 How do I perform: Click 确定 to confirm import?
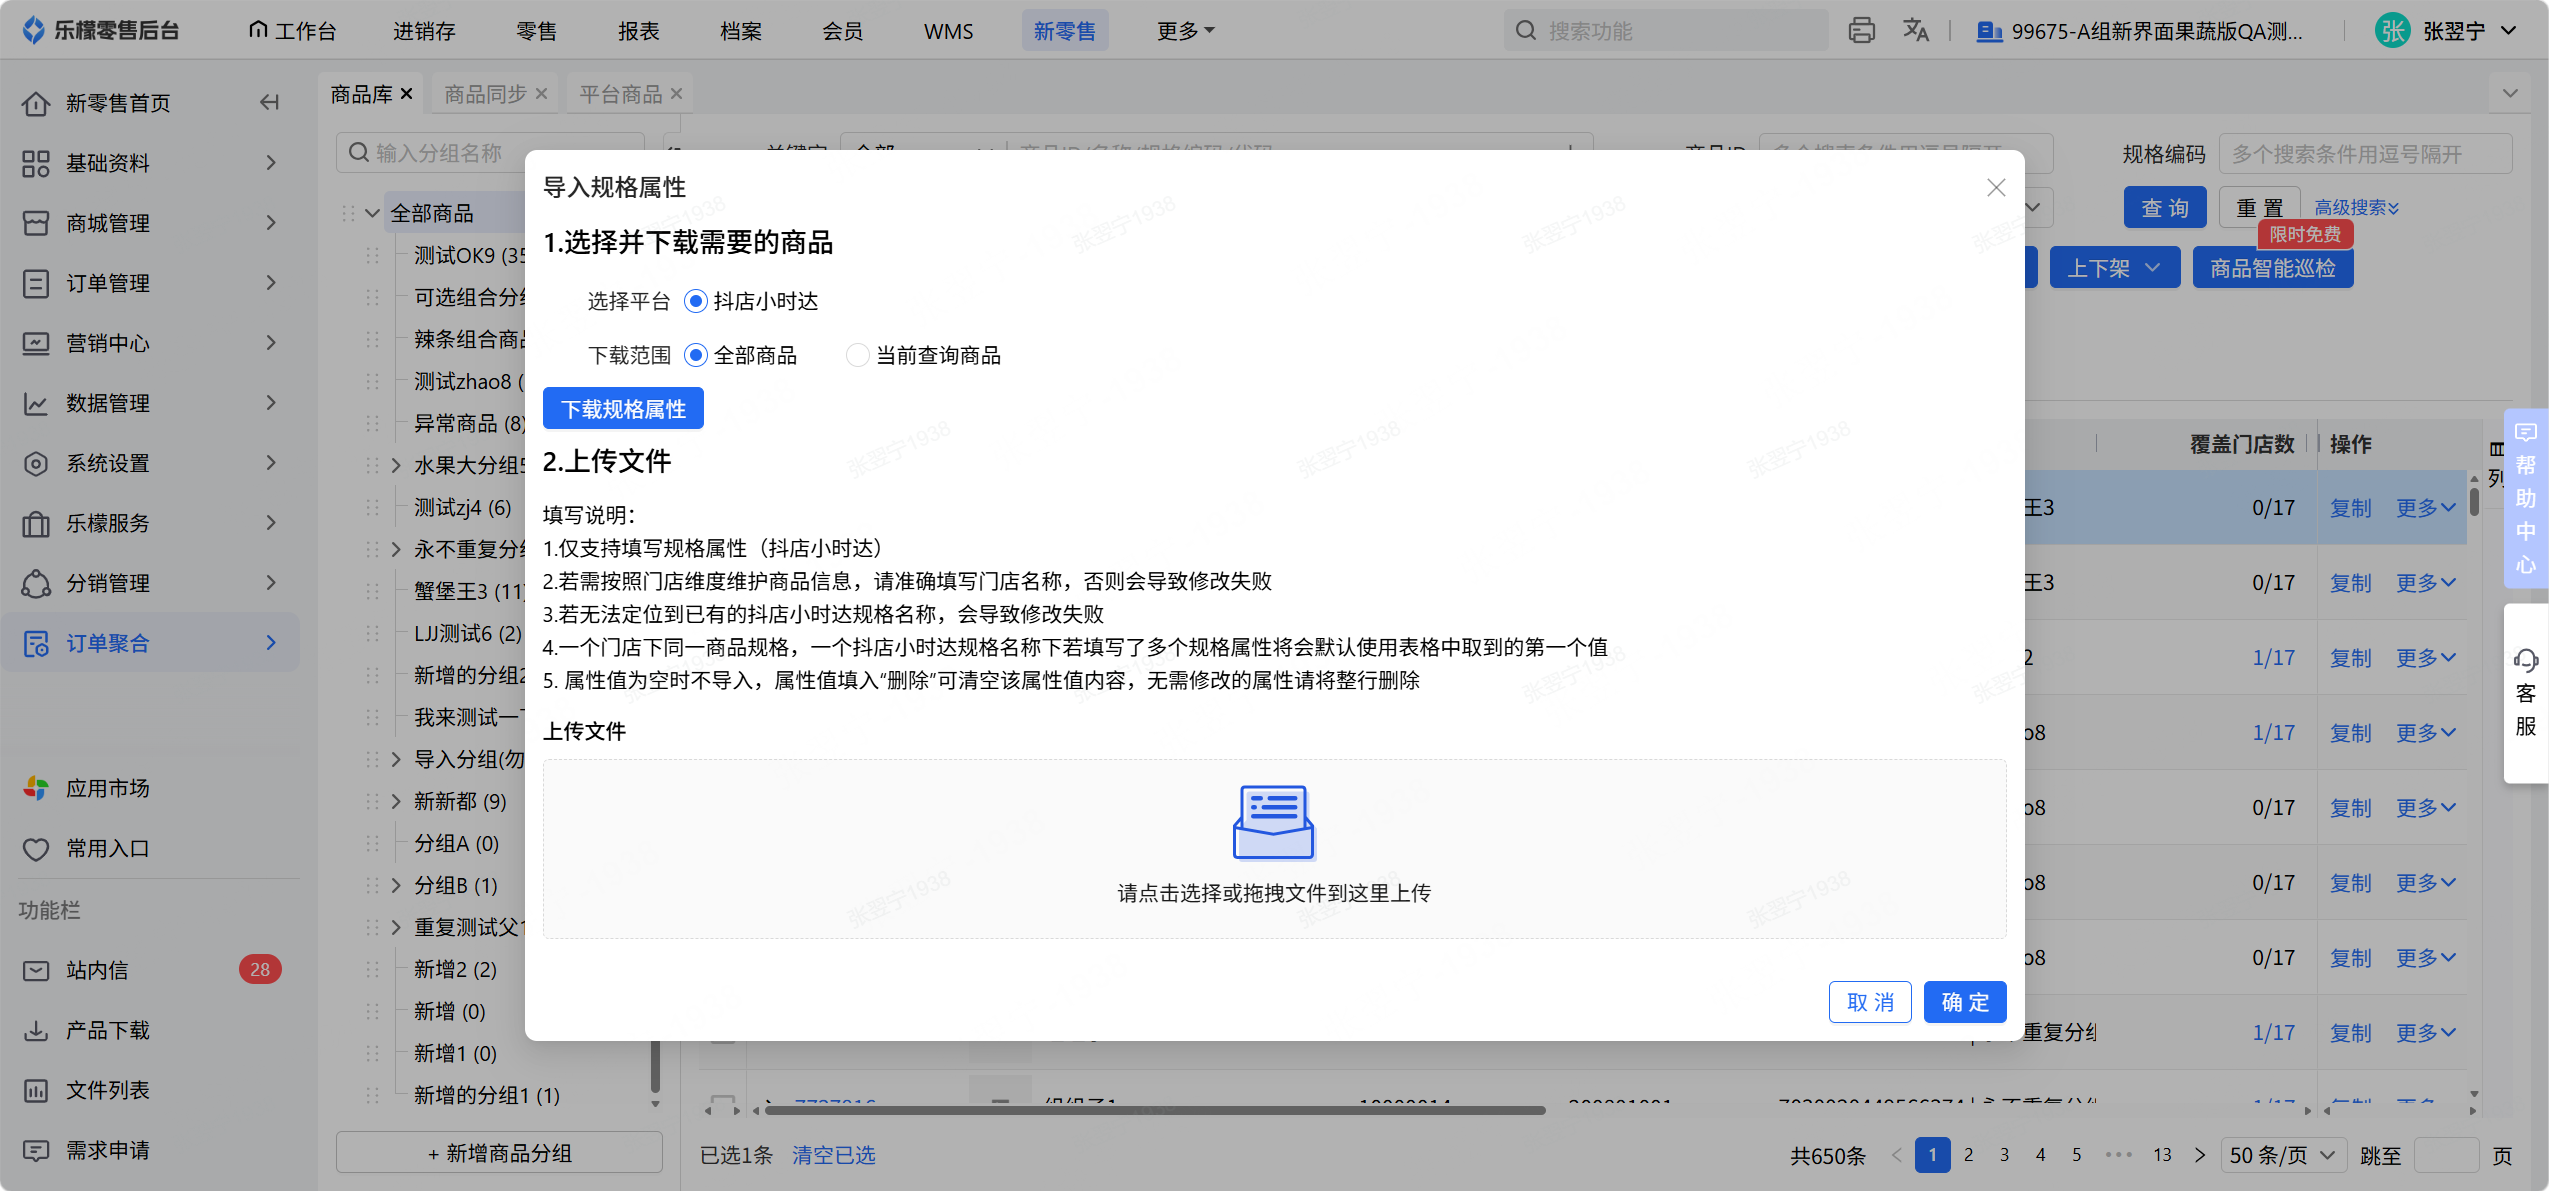click(1965, 1003)
